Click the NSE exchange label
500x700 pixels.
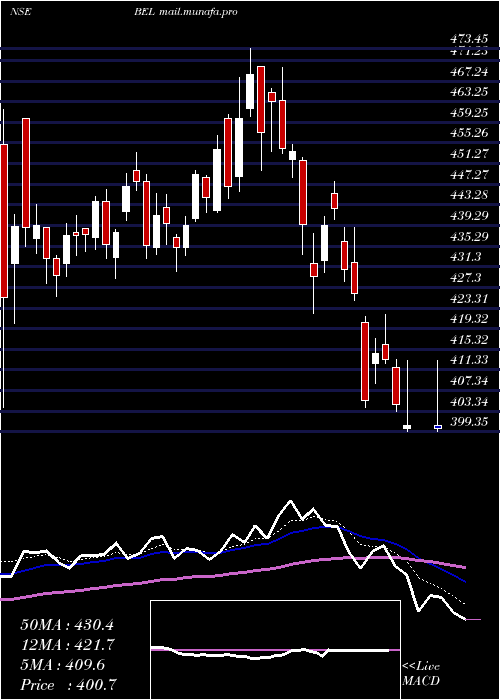21,12
